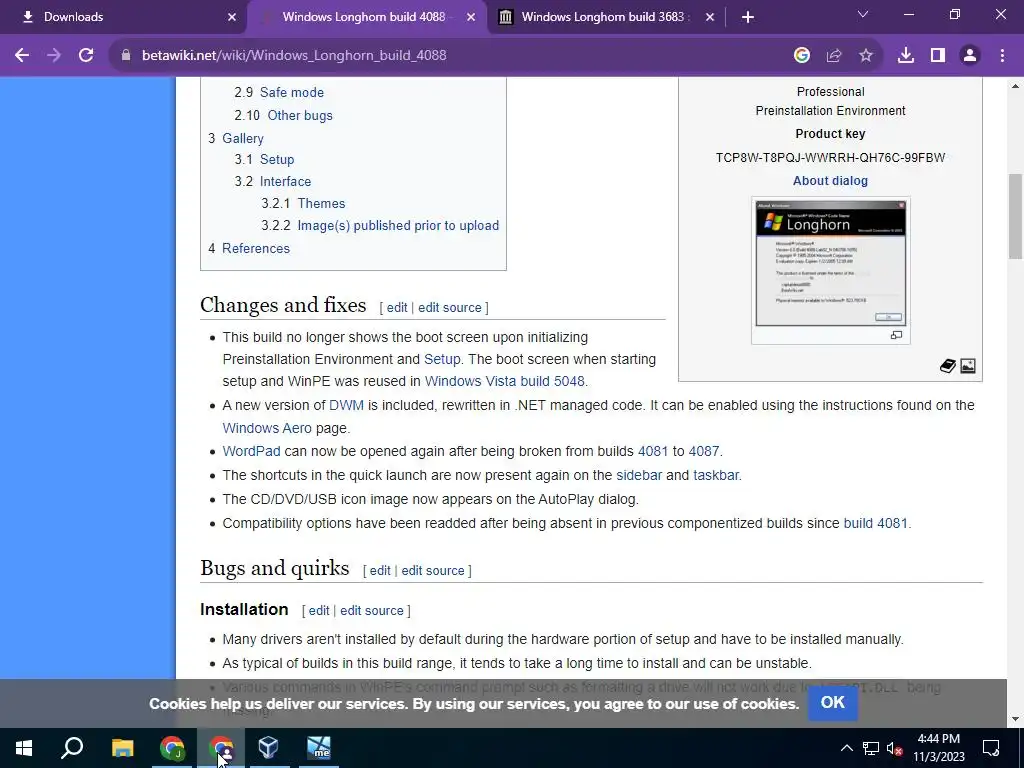This screenshot has width=1024, height=768.
Task: Edit source of Changes and fixes
Action: 449,308
